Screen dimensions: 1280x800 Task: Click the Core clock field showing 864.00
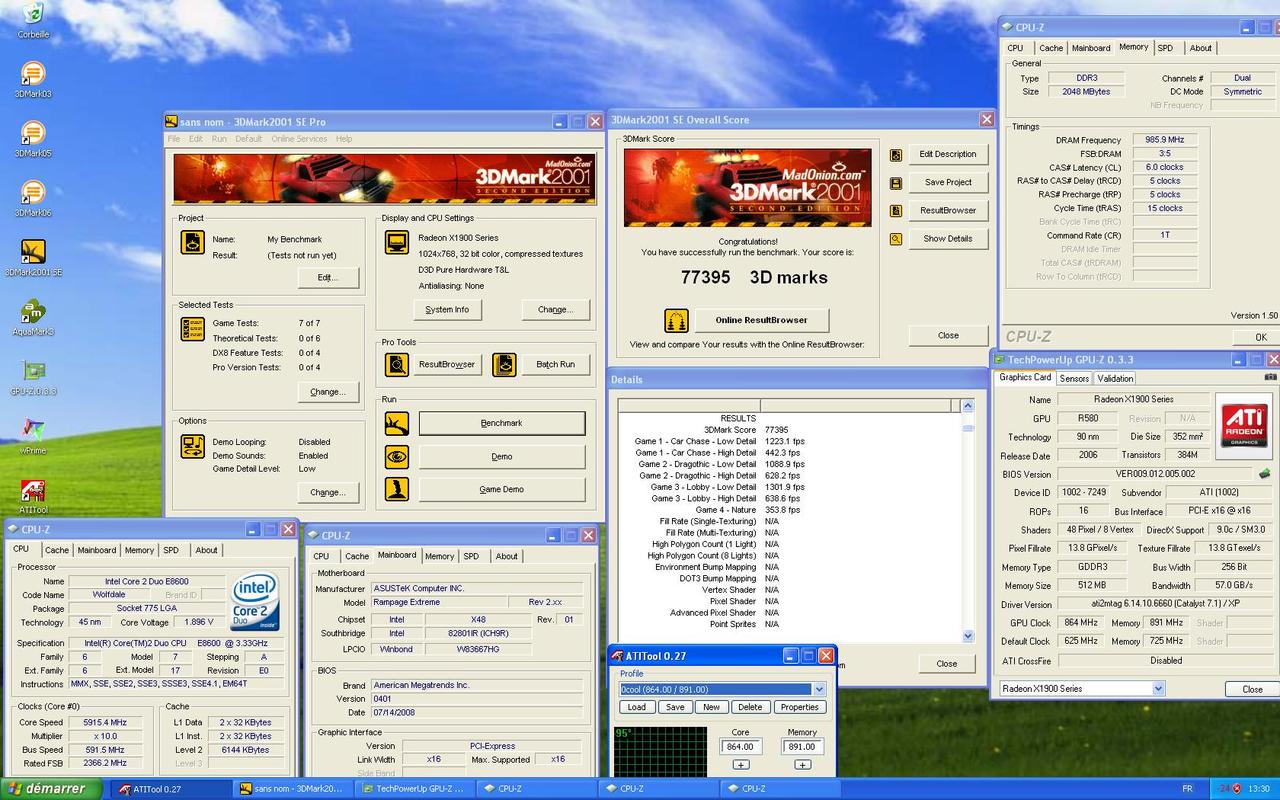(740, 746)
